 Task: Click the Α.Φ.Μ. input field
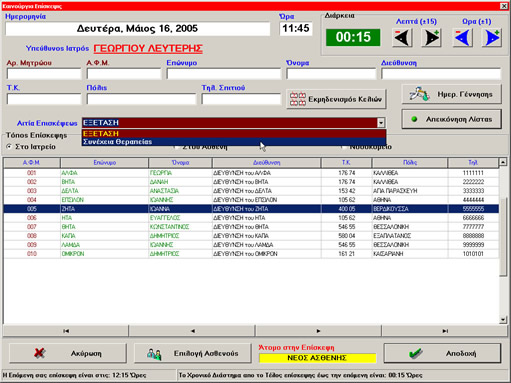tap(124, 74)
